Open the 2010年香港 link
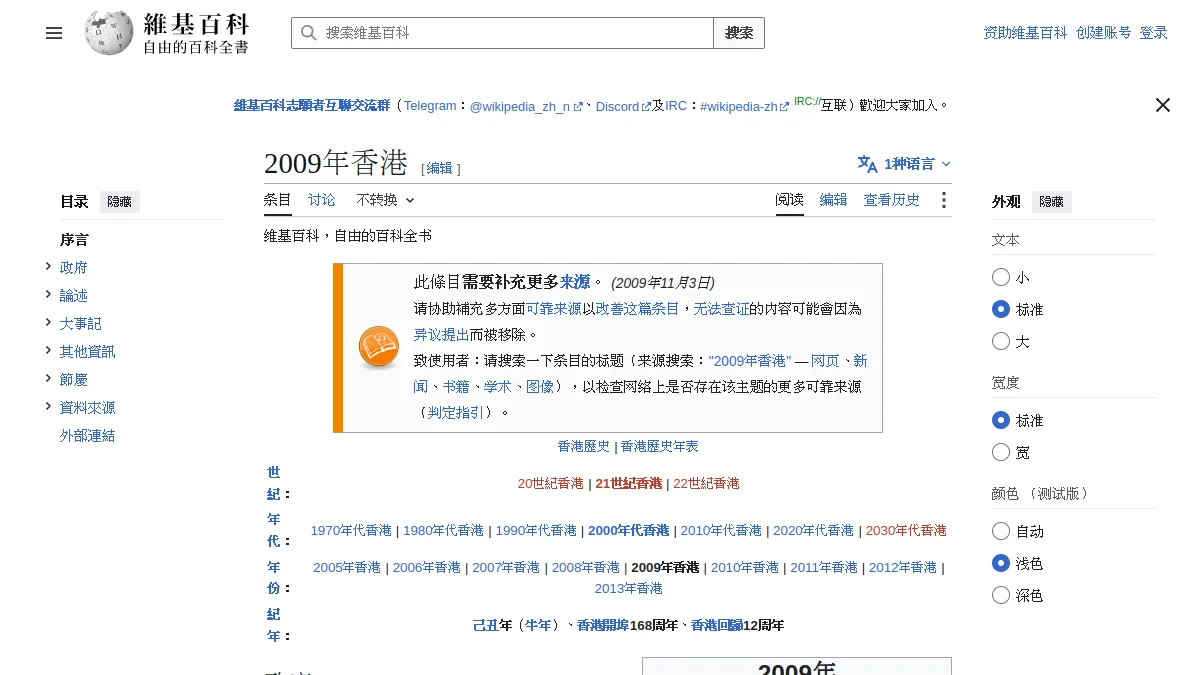Screen dimensions: 1200x675 tap(745, 568)
